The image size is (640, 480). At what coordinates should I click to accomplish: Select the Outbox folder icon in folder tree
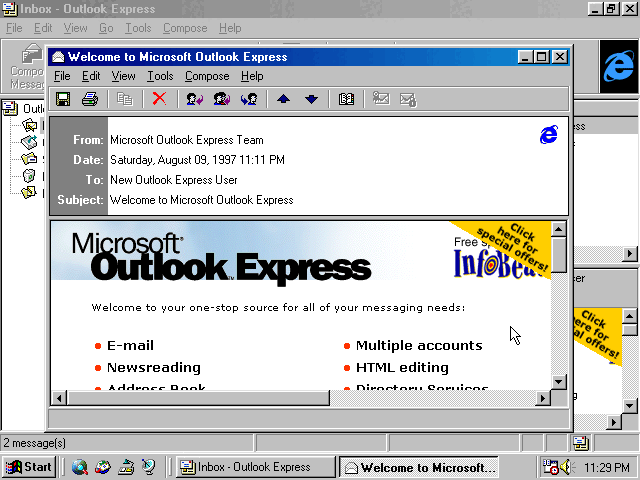(x=29, y=142)
